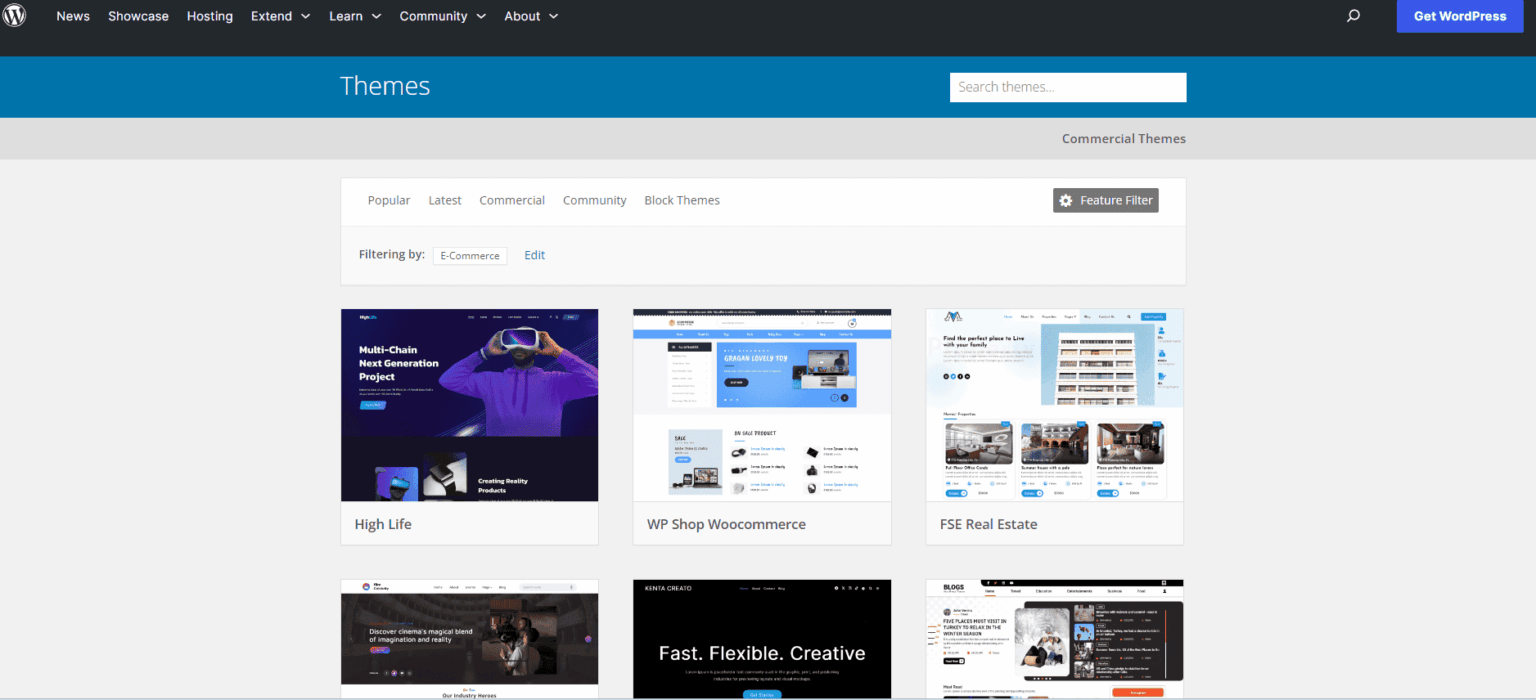Click the Get WordPress button
Viewport: 1536px width, 700px height.
[x=1459, y=16]
